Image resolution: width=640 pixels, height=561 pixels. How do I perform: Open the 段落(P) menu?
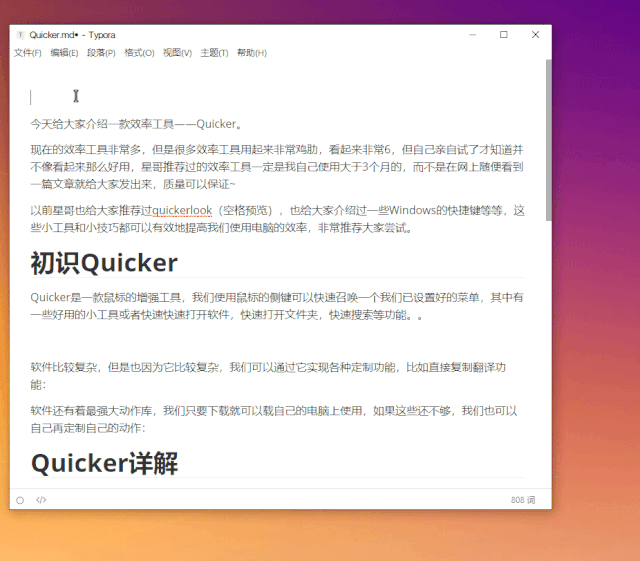coord(101,53)
